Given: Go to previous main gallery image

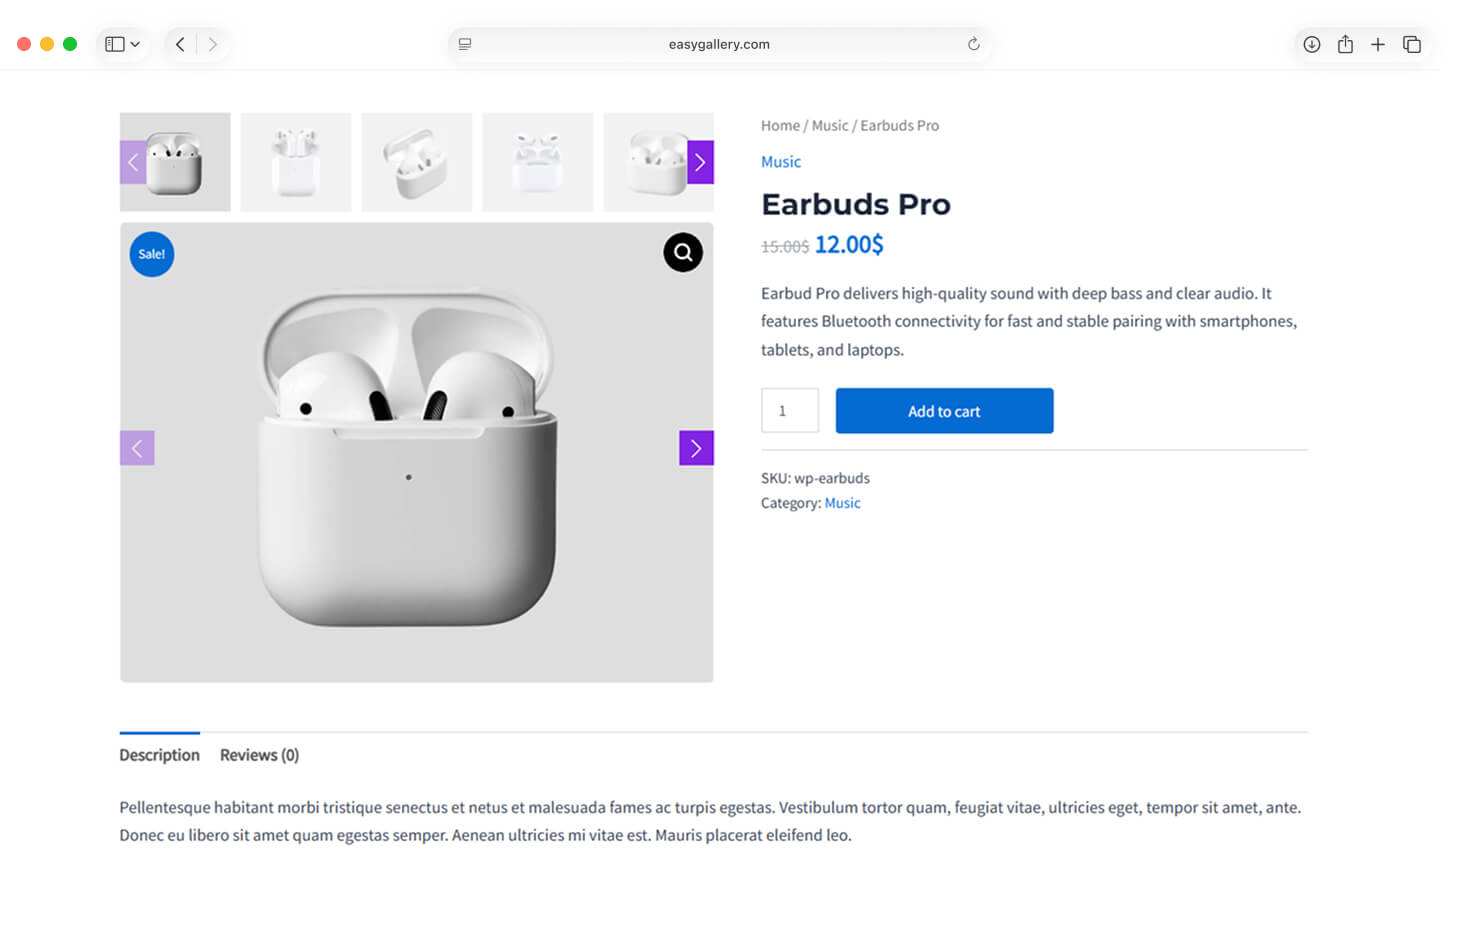Looking at the screenshot, I should coord(137,448).
